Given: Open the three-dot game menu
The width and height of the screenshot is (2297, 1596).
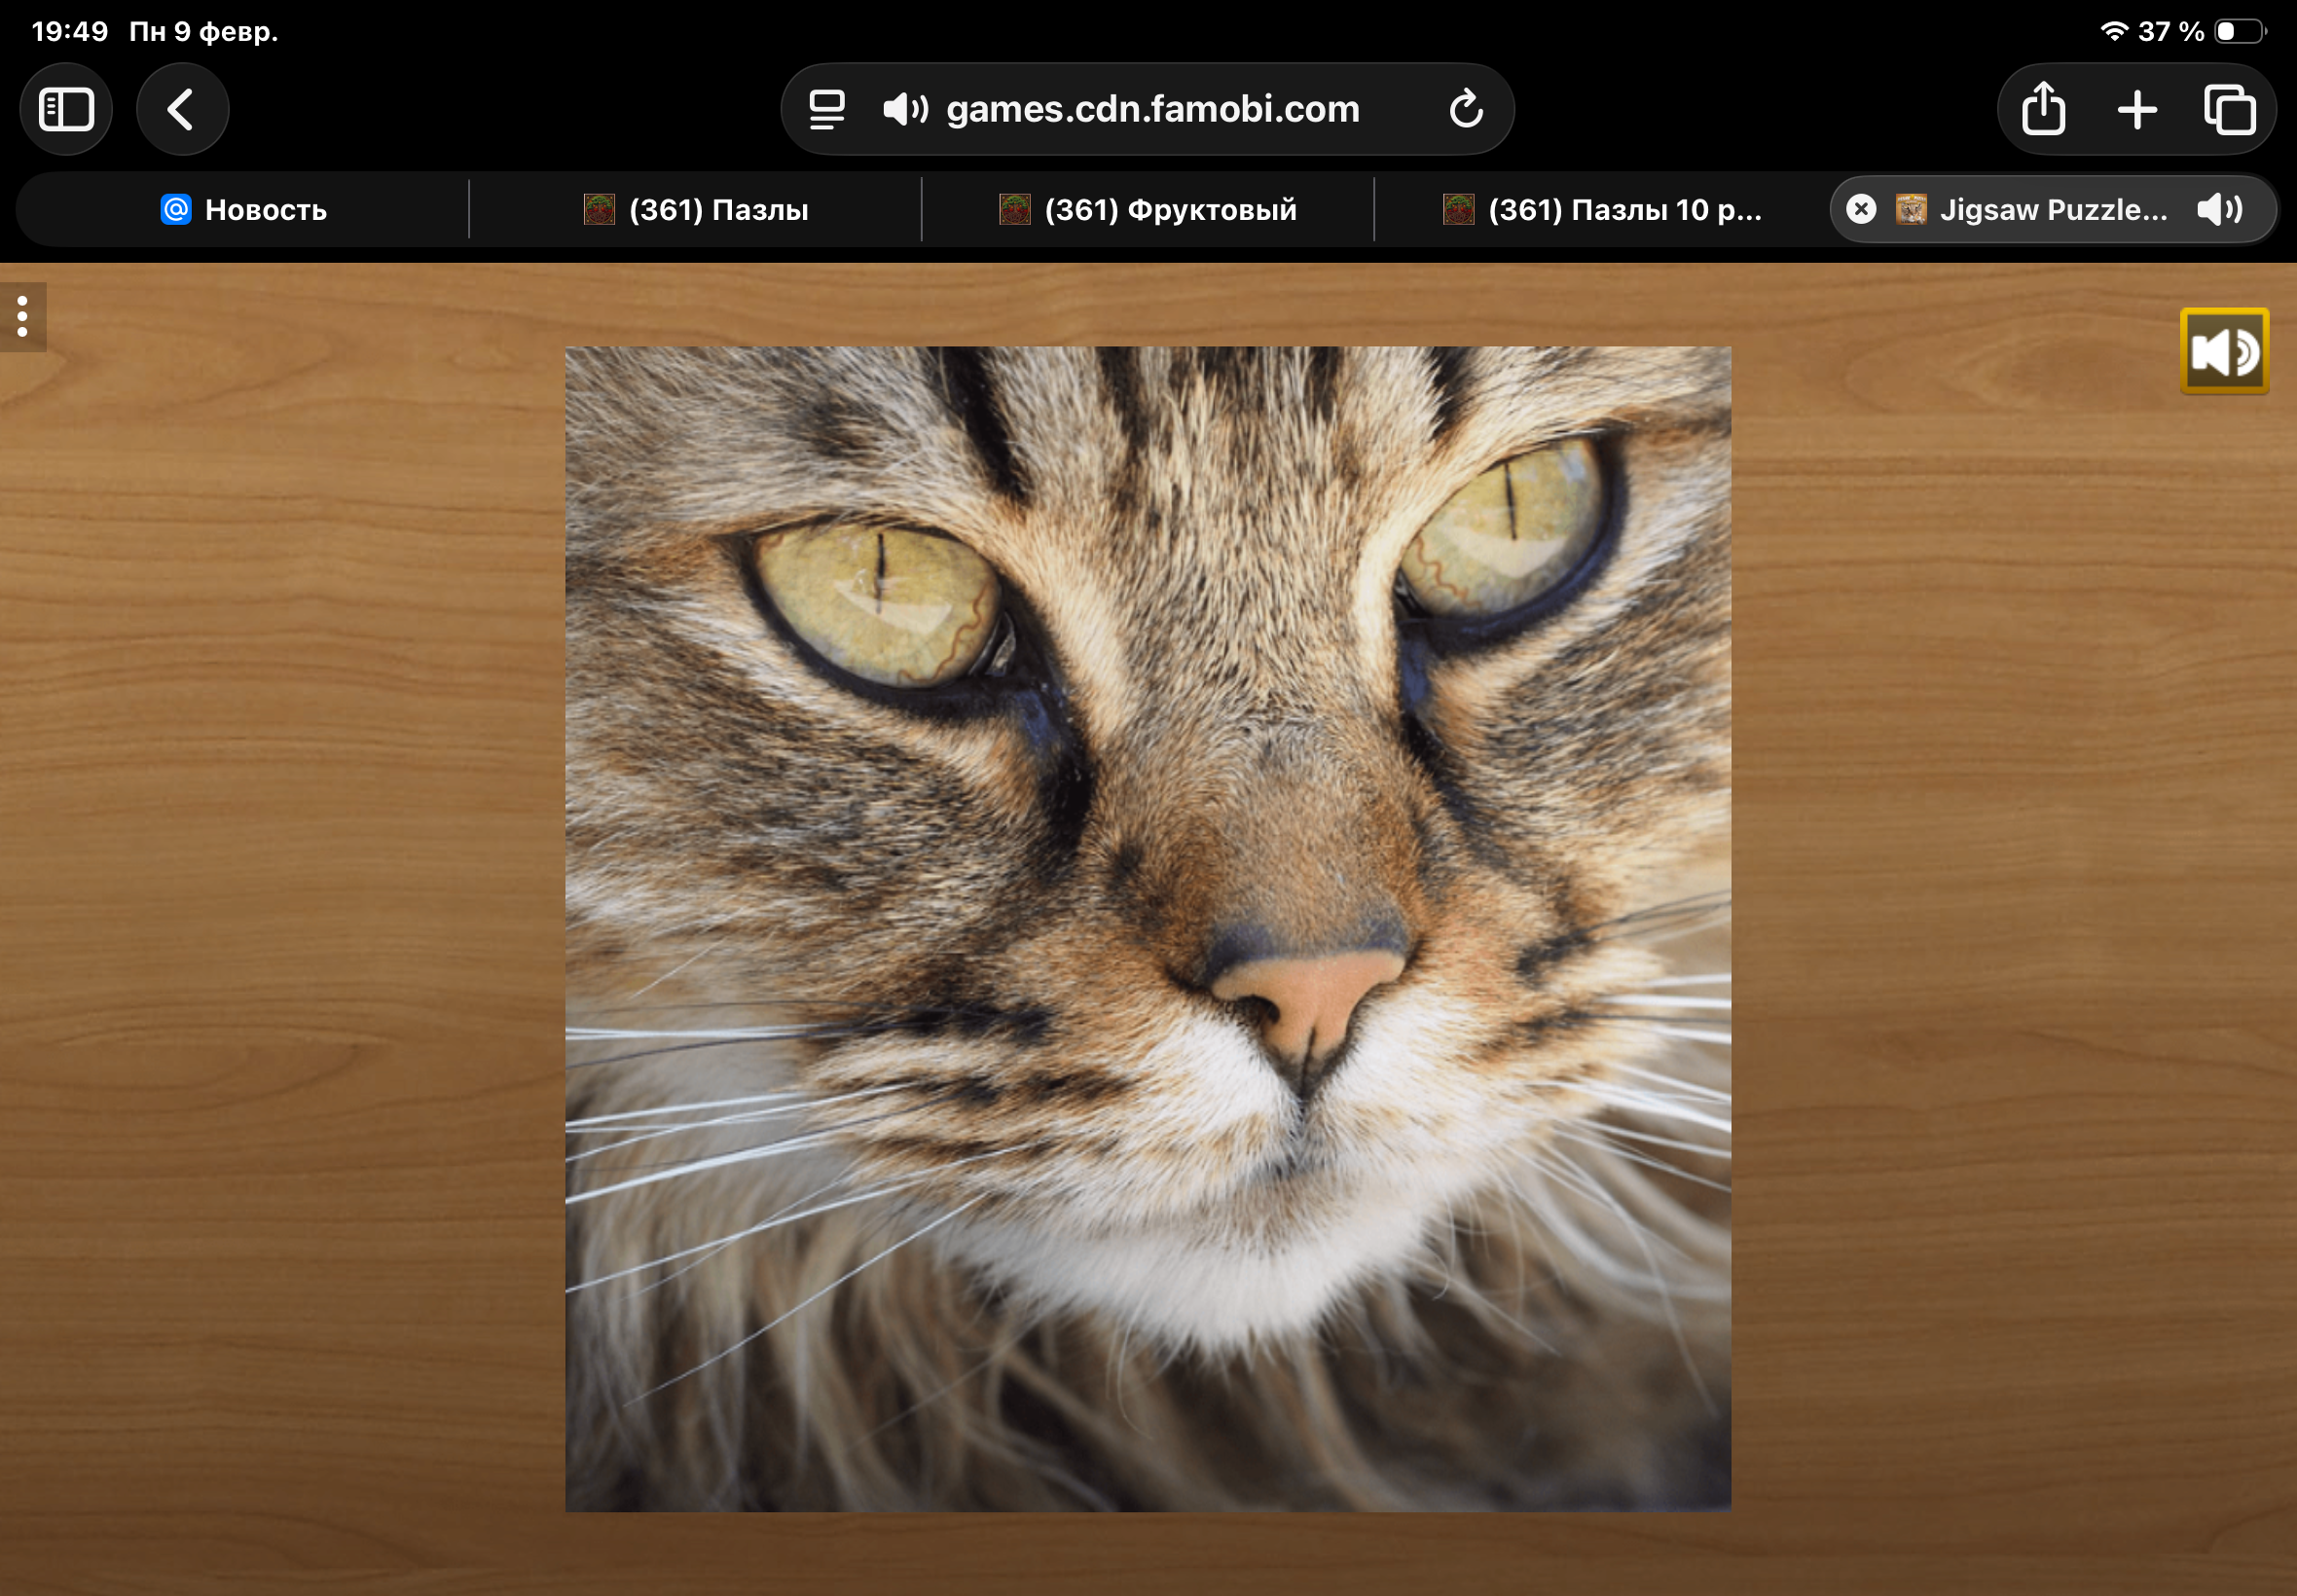Looking at the screenshot, I should click(x=22, y=317).
